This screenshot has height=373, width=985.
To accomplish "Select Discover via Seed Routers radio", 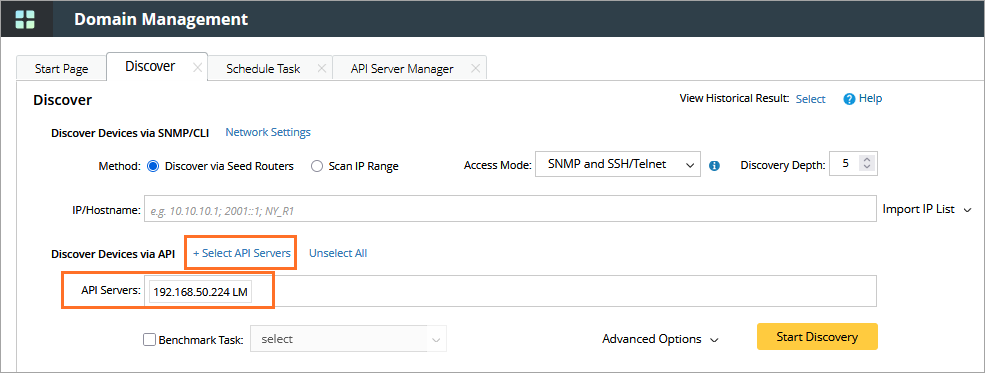I will (x=153, y=166).
